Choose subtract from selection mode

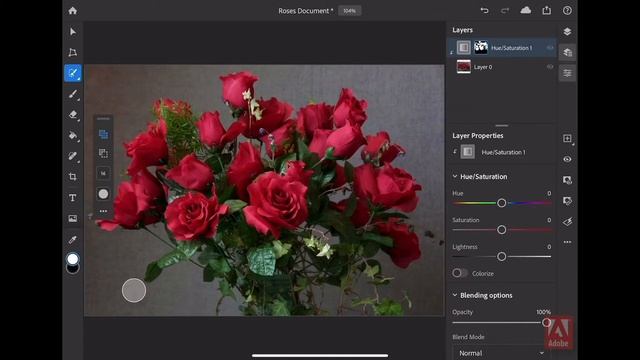pyautogui.click(x=103, y=153)
